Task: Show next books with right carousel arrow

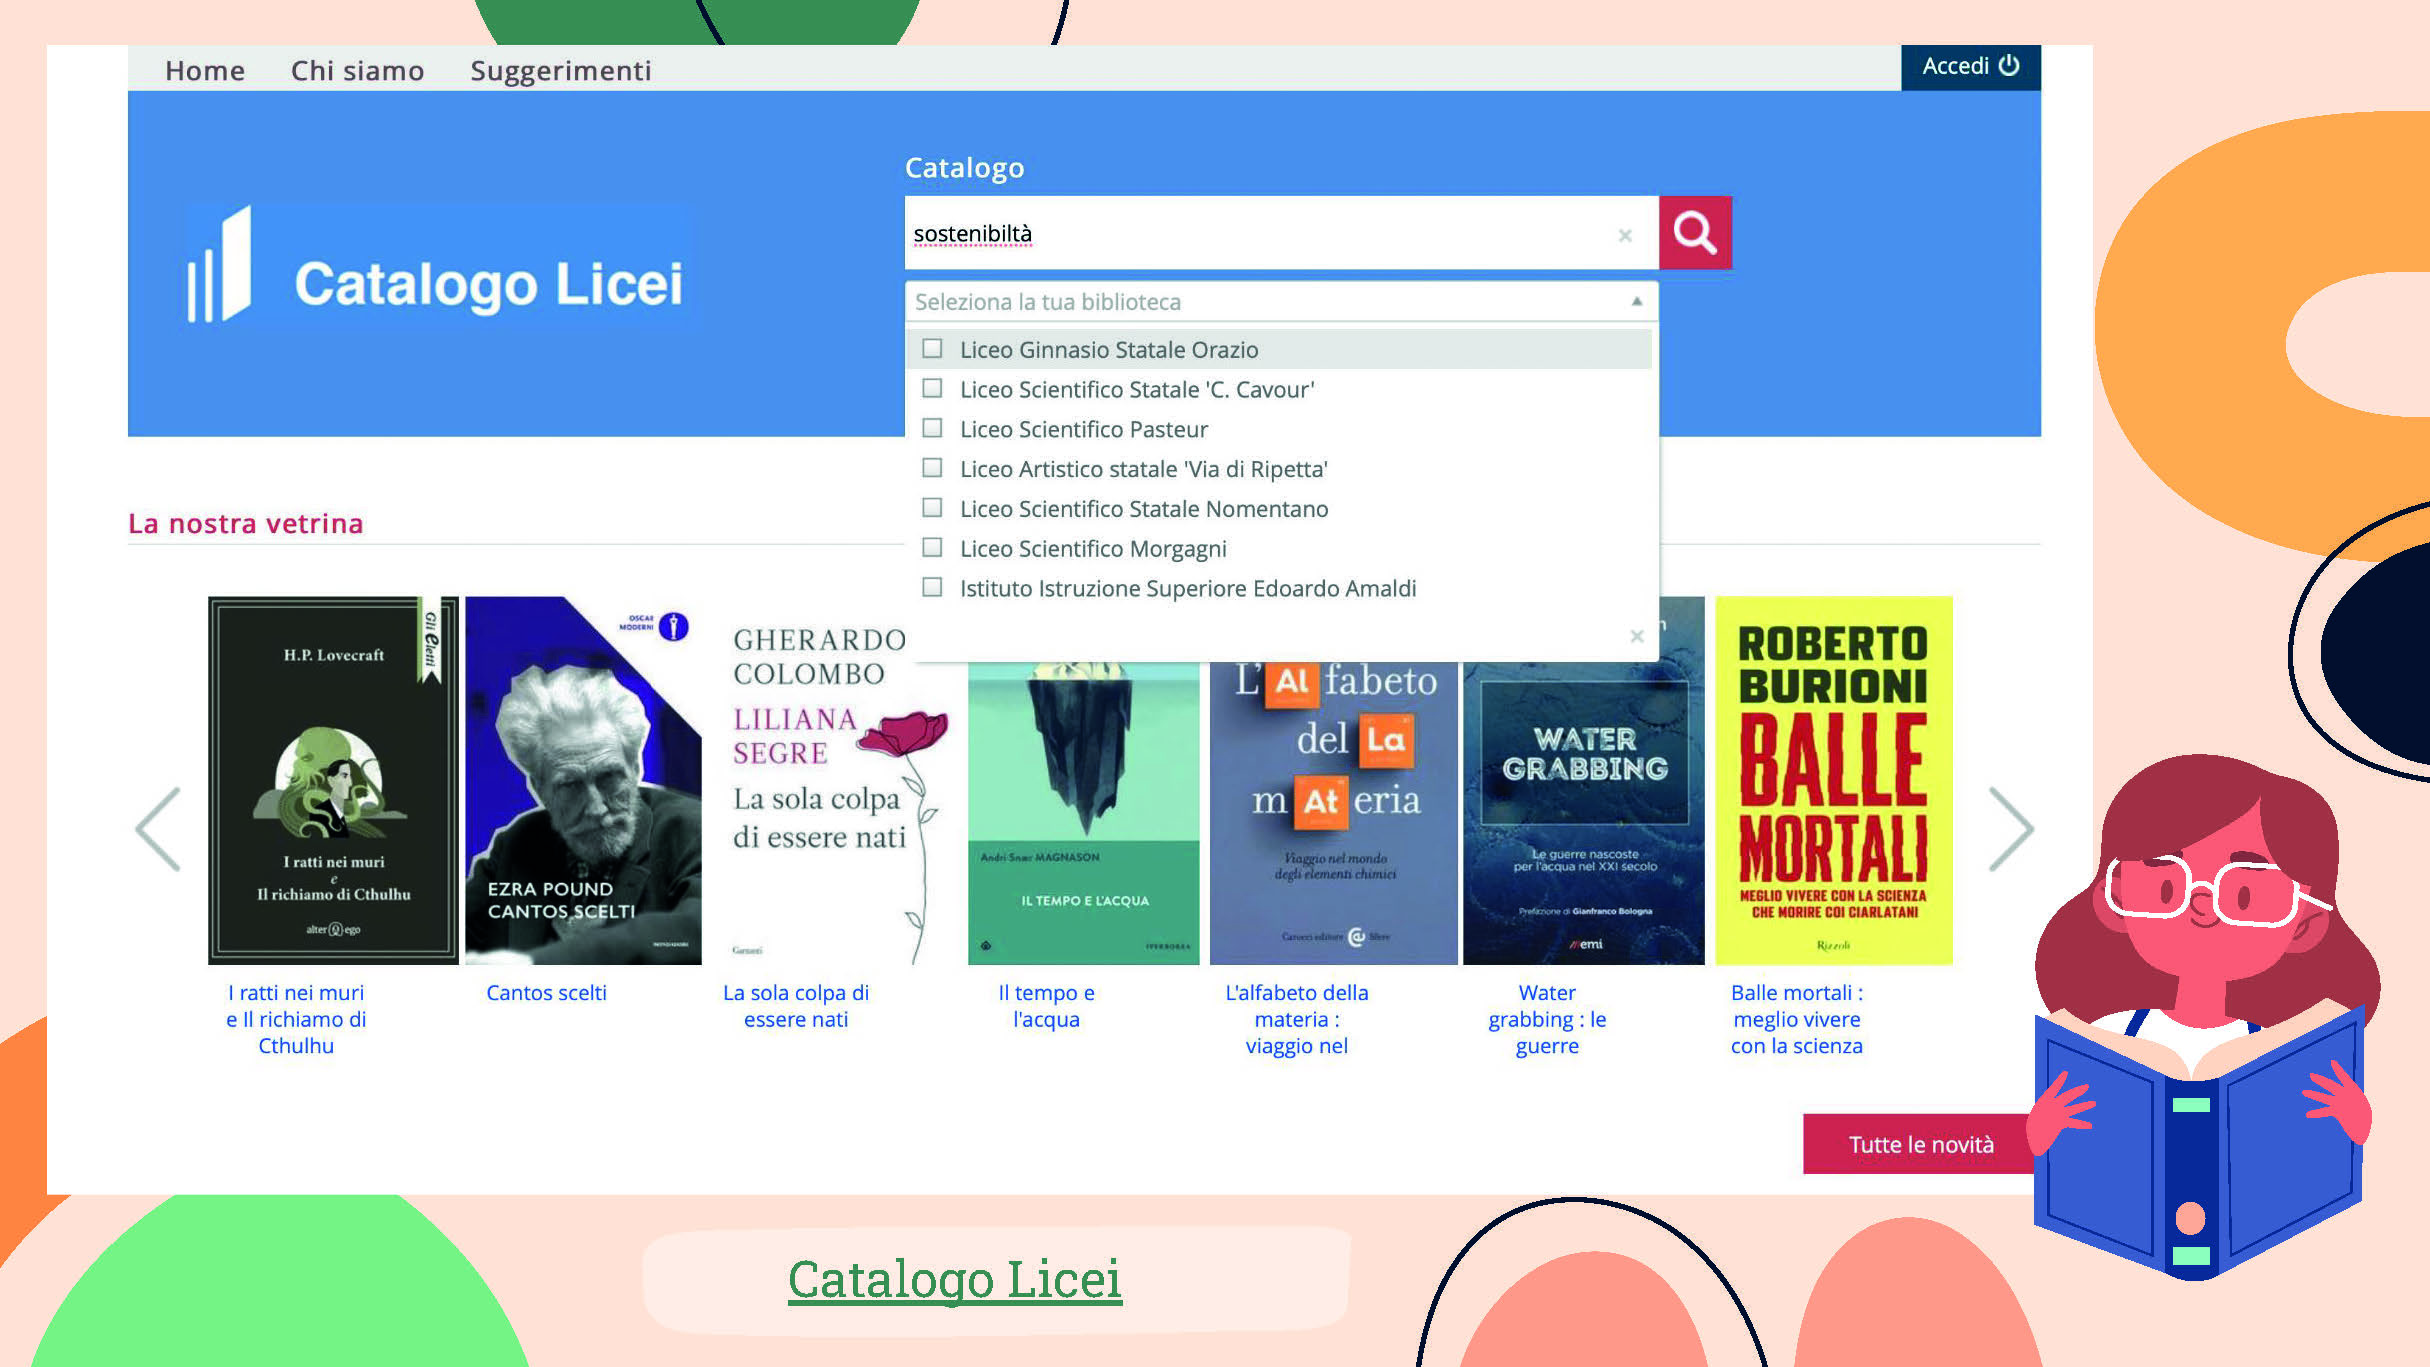Action: [x=2010, y=829]
